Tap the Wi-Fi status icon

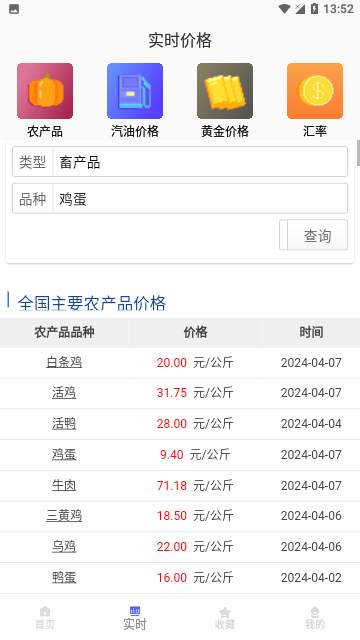click(x=284, y=9)
